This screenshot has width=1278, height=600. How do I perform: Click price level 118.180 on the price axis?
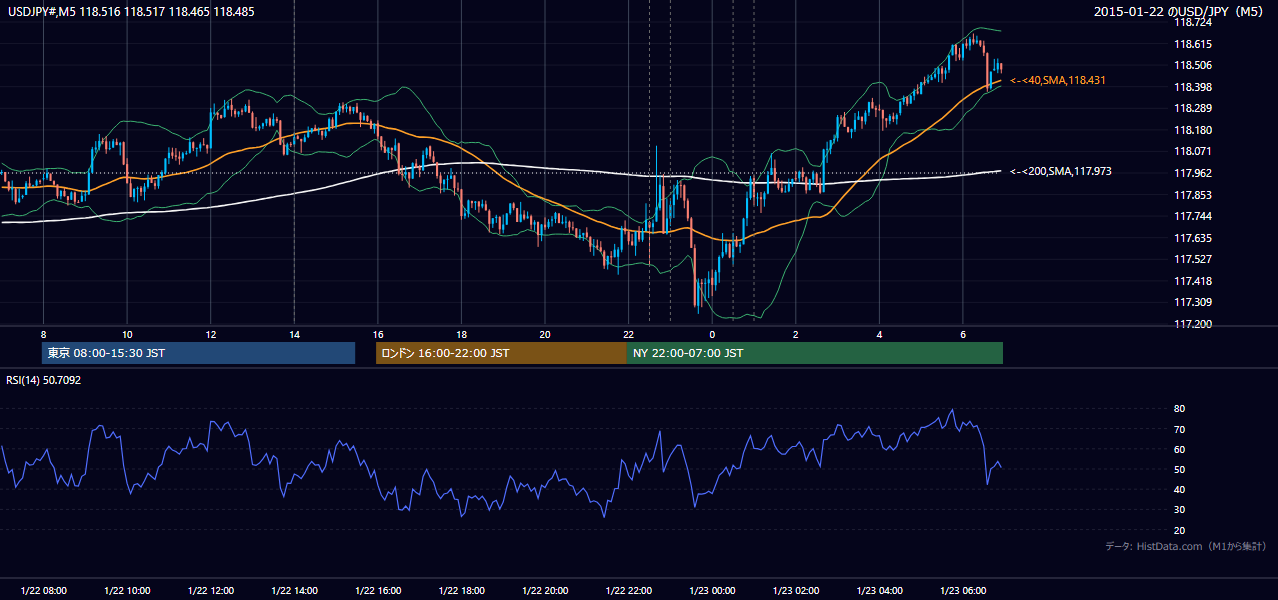pos(1192,130)
